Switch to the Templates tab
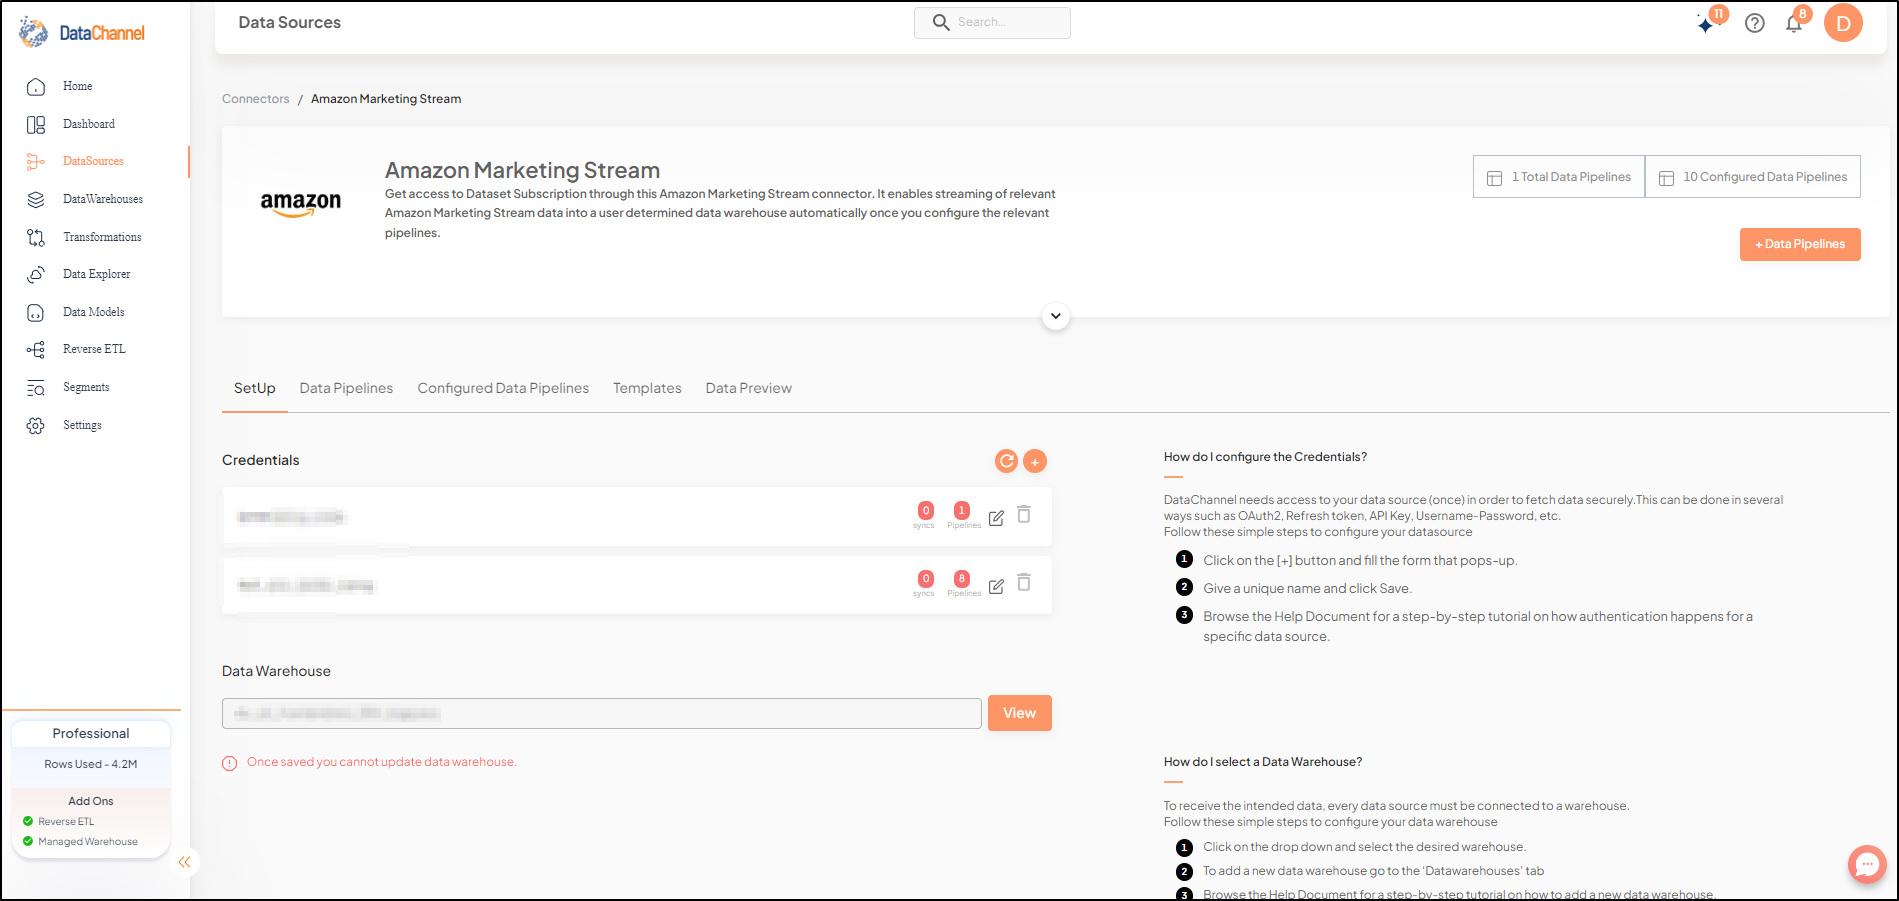This screenshot has width=1899, height=901. click(x=647, y=388)
